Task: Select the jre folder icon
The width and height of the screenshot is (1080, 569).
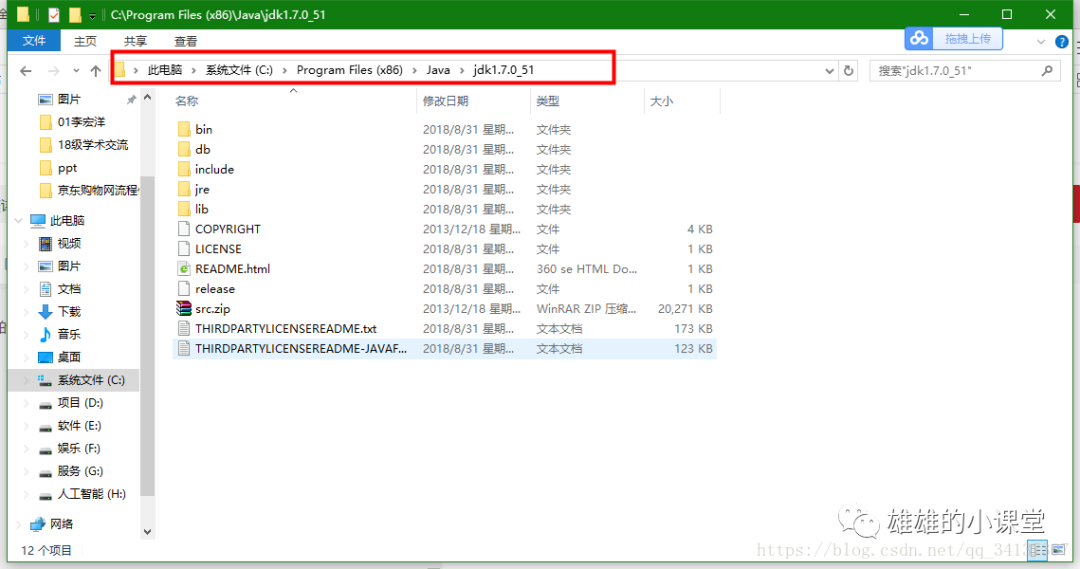Action: pyautogui.click(x=184, y=189)
